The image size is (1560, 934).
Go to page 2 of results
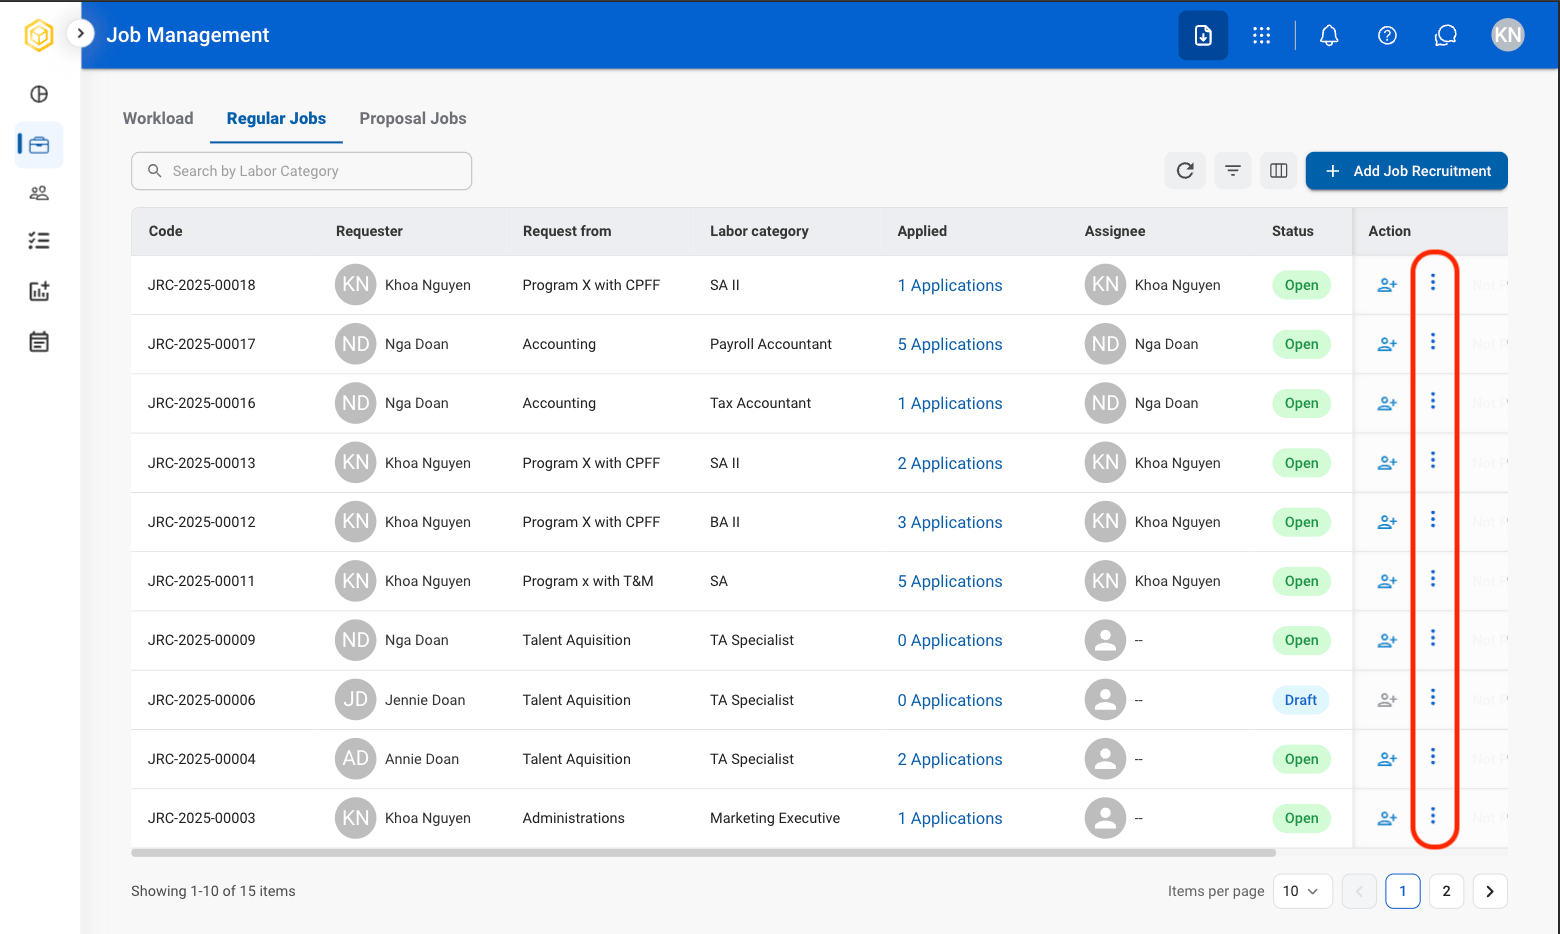point(1446,891)
